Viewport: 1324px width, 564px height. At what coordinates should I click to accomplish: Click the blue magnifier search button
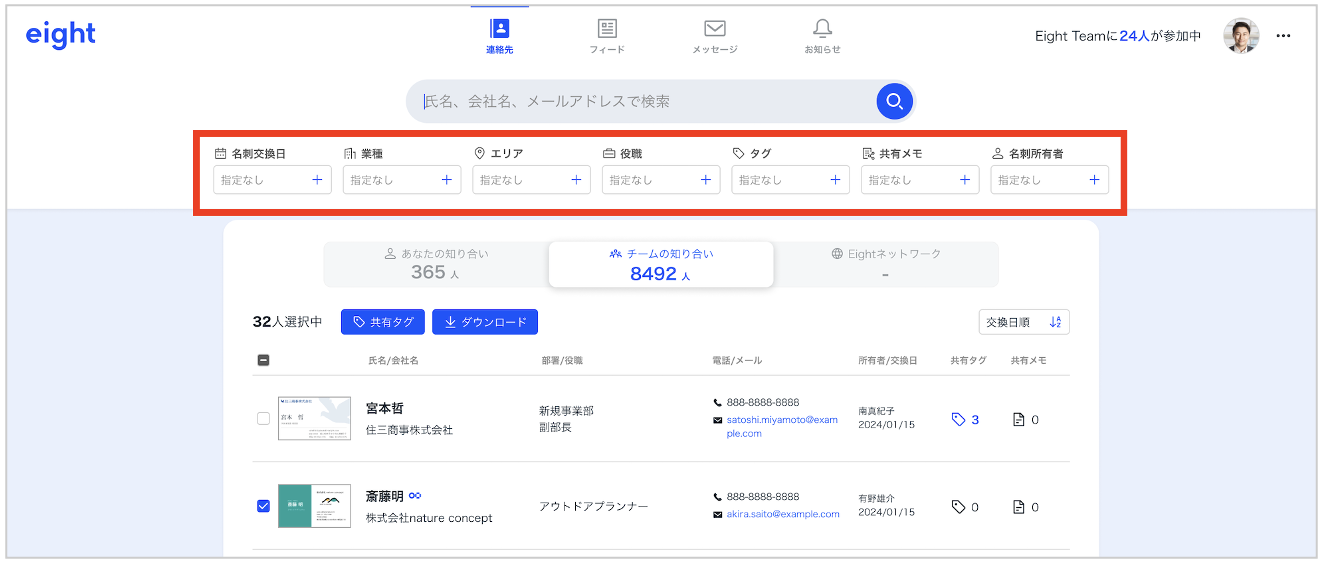[x=894, y=101]
